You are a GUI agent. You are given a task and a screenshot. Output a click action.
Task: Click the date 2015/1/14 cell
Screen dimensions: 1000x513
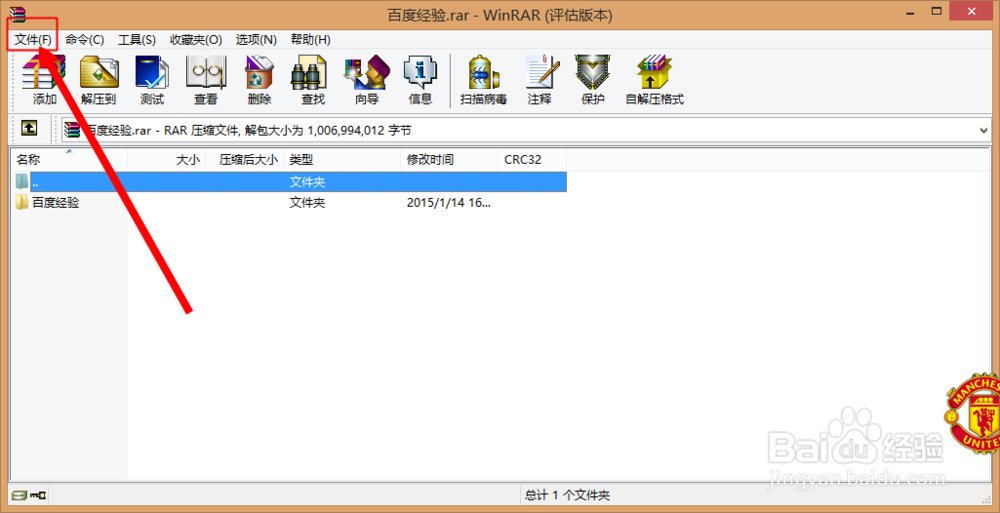pos(449,203)
